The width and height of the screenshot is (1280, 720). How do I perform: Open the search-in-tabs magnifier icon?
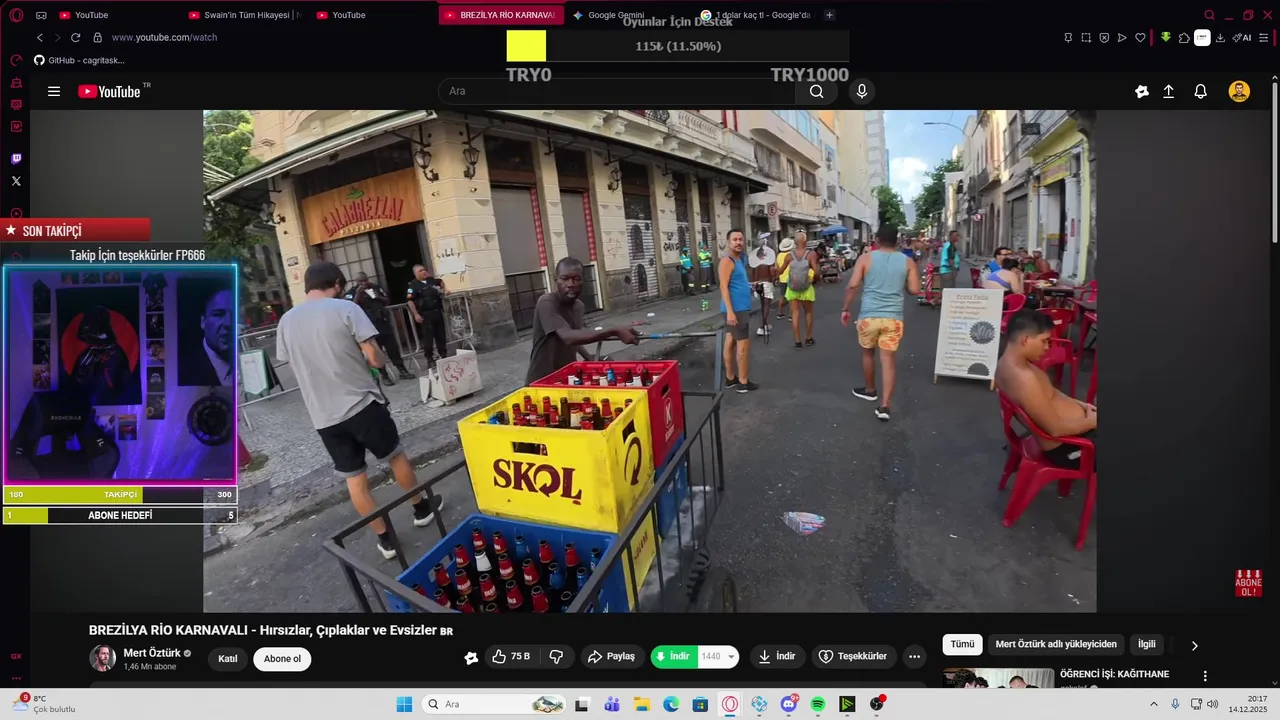point(1209,15)
